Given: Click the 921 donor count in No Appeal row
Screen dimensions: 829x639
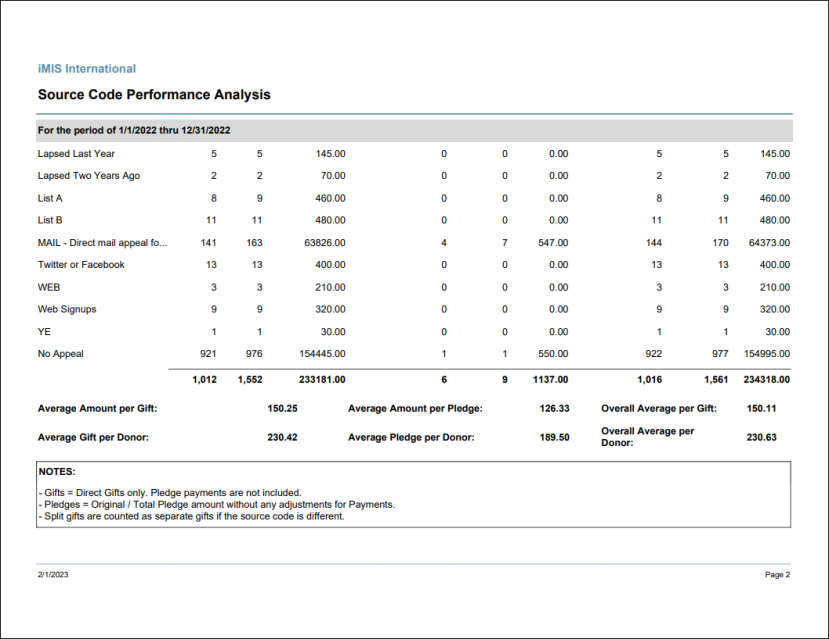Looking at the screenshot, I should pos(208,354).
